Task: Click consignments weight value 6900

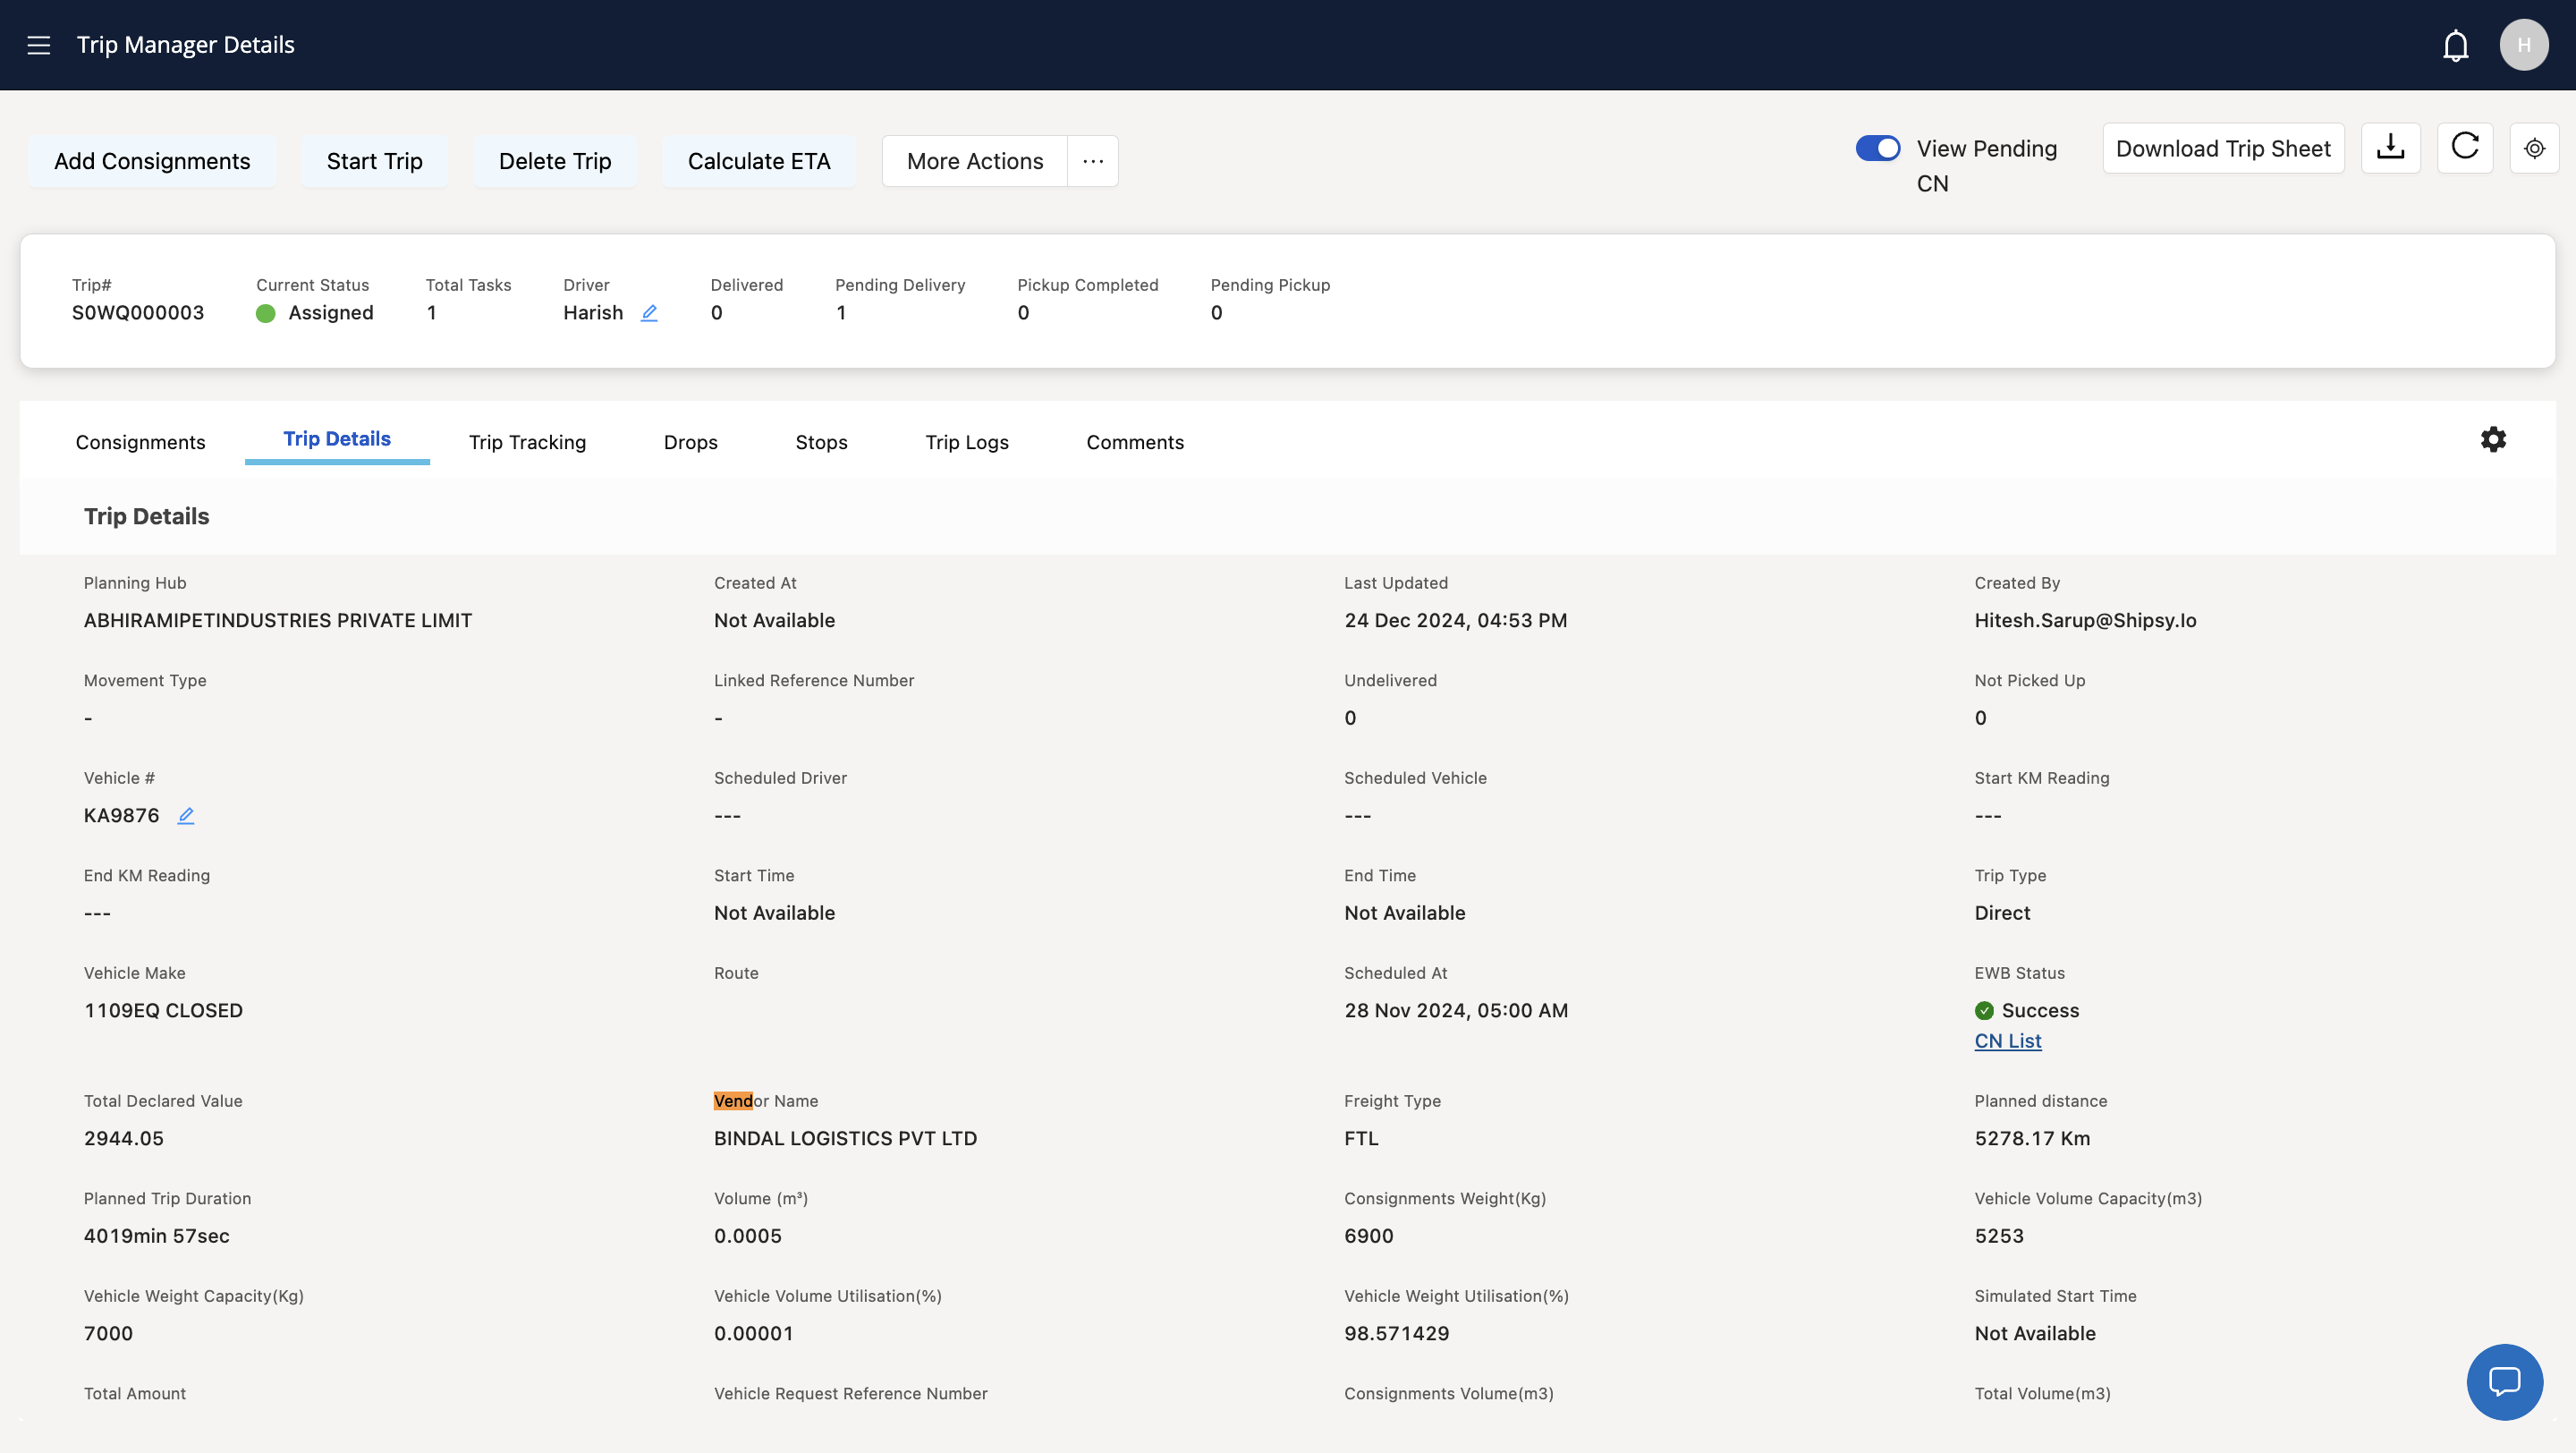Action: [x=1368, y=1236]
